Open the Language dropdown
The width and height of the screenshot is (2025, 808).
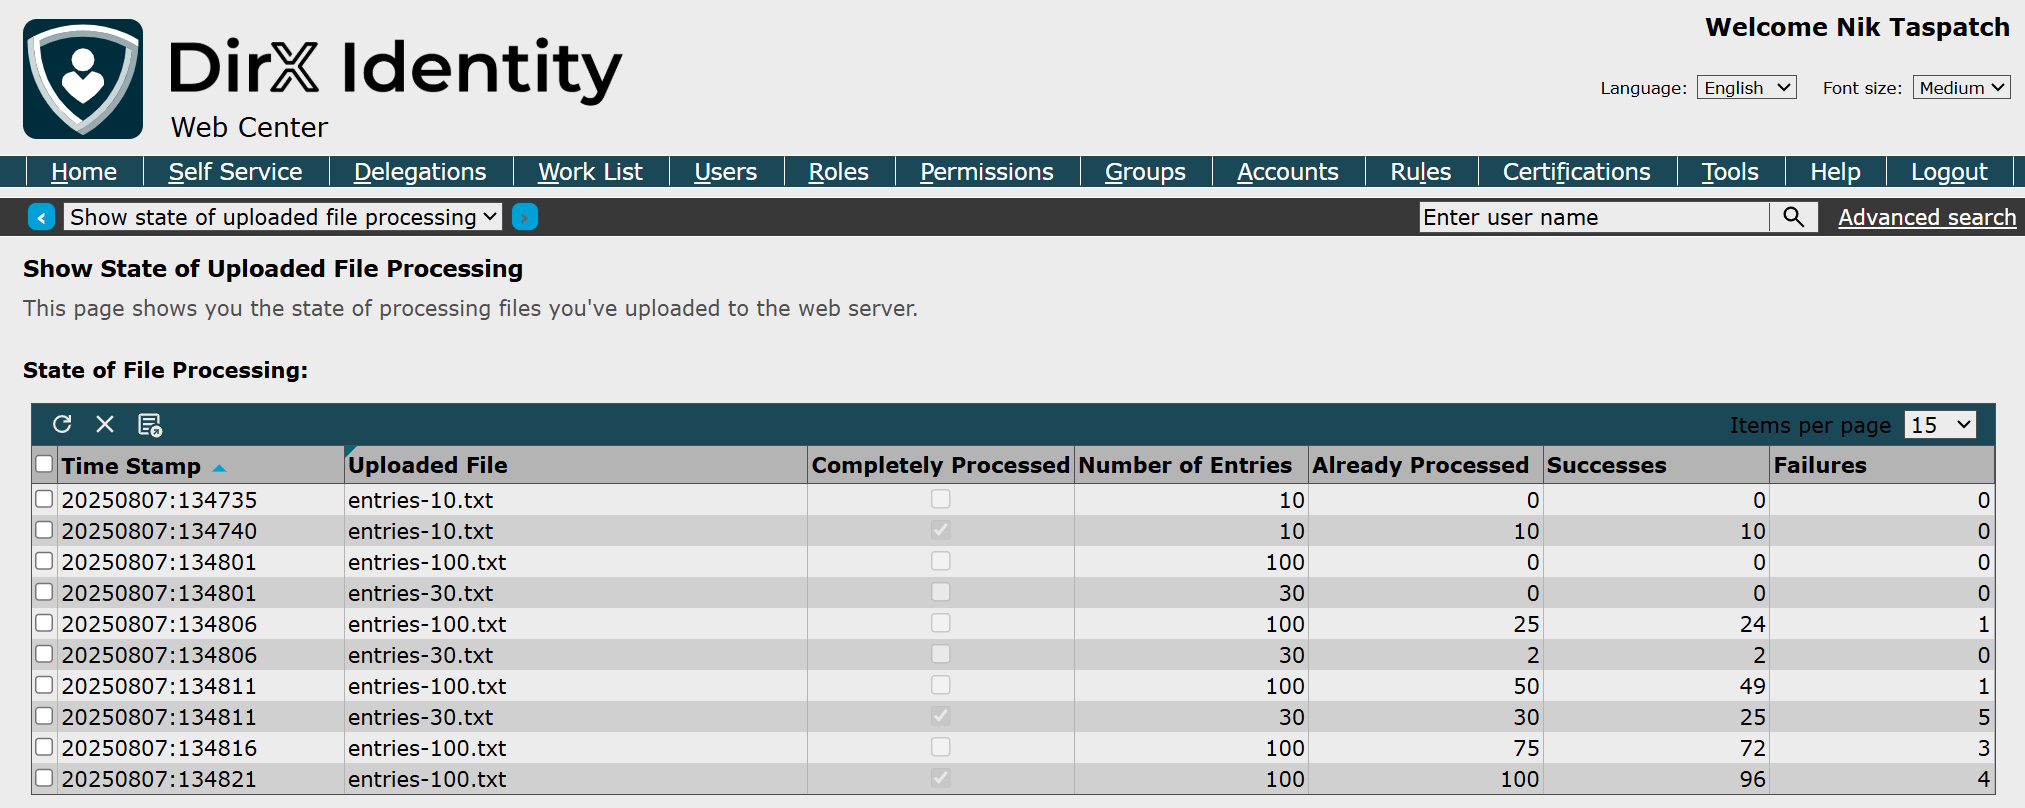[x=1746, y=88]
